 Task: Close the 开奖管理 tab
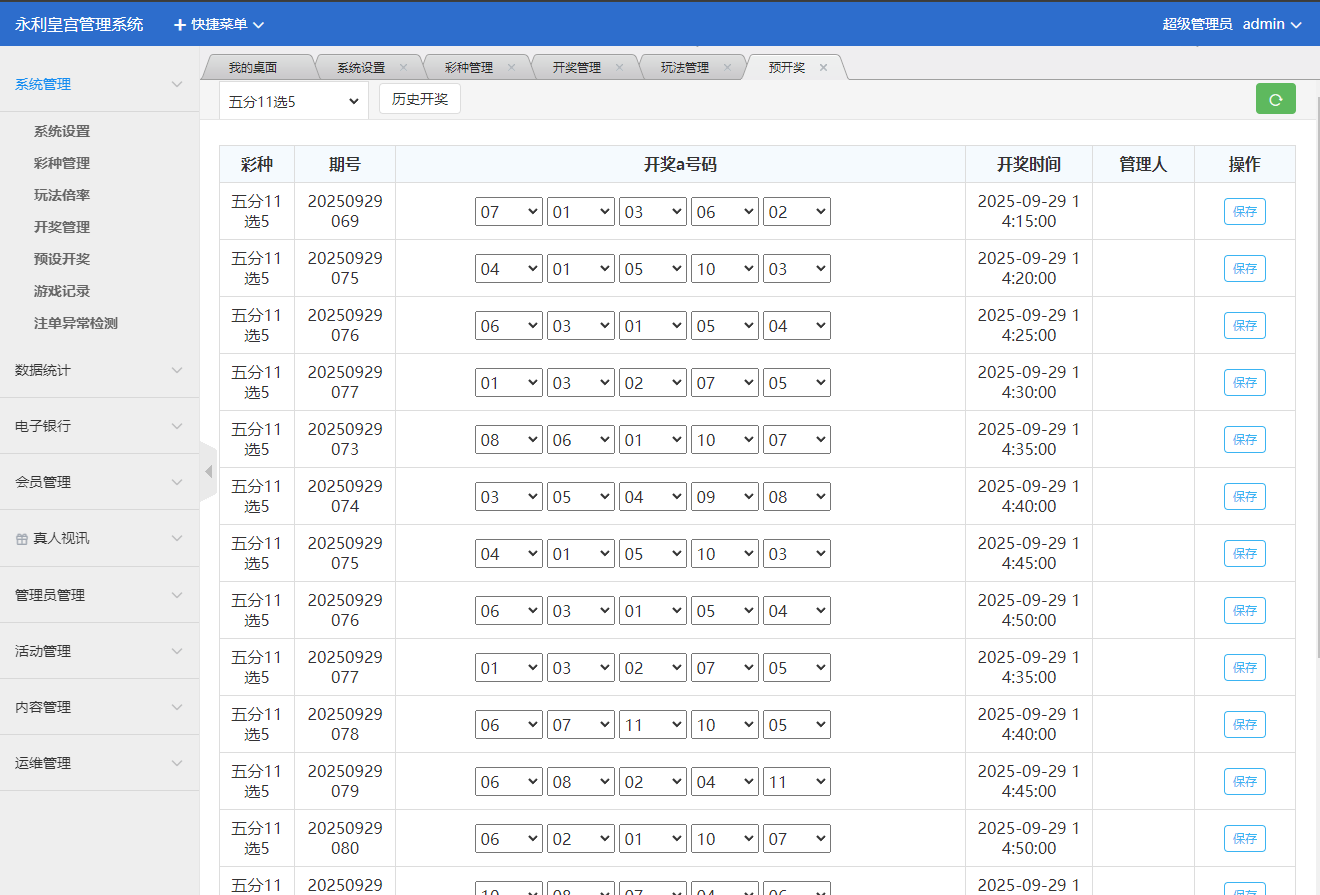(619, 68)
